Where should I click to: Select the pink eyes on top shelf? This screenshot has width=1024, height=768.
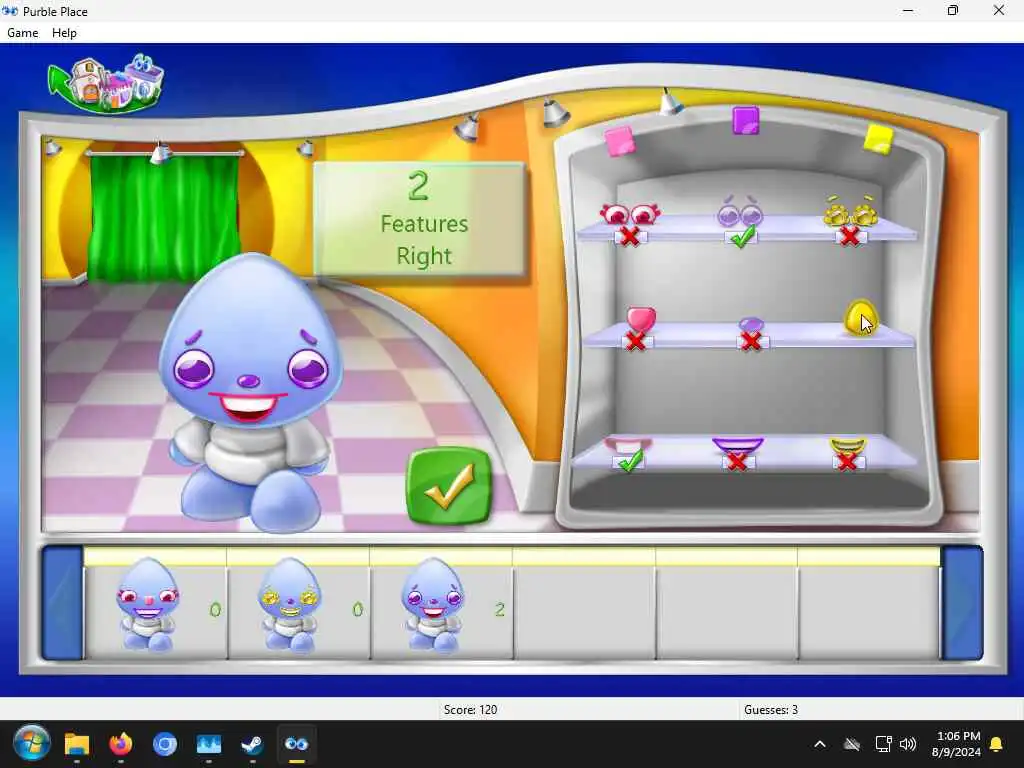(x=630, y=214)
